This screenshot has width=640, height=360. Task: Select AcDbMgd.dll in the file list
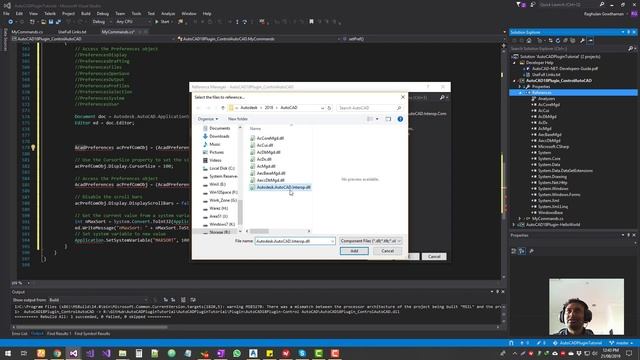pyautogui.click(x=269, y=152)
